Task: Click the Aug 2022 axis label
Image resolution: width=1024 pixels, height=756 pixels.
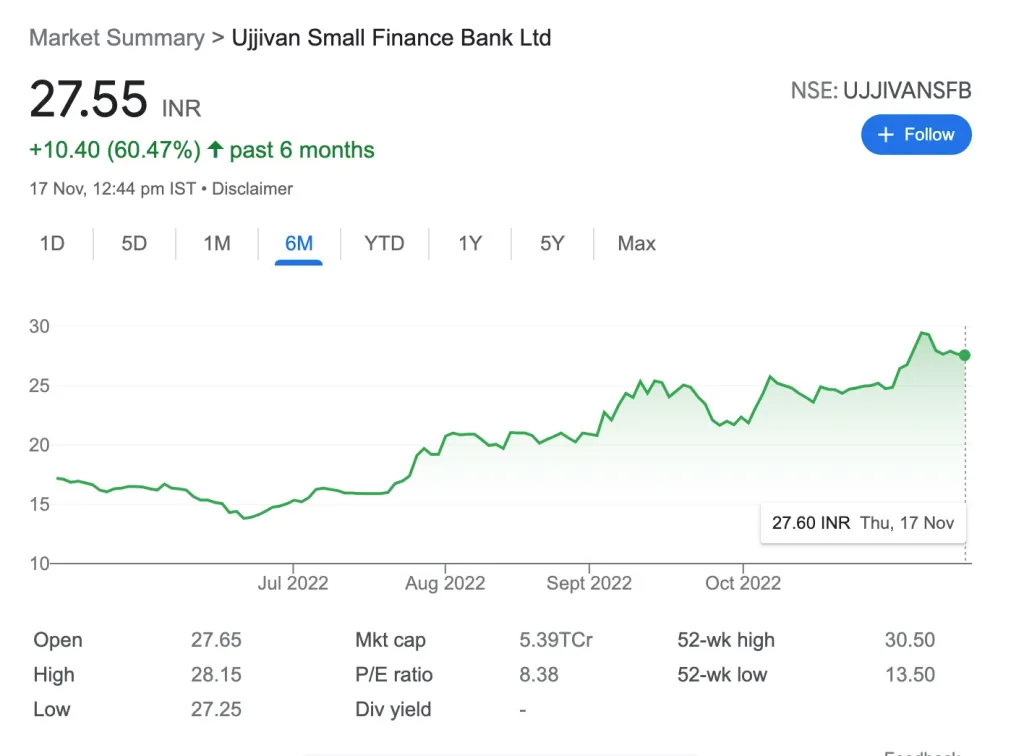Action: 445,583
